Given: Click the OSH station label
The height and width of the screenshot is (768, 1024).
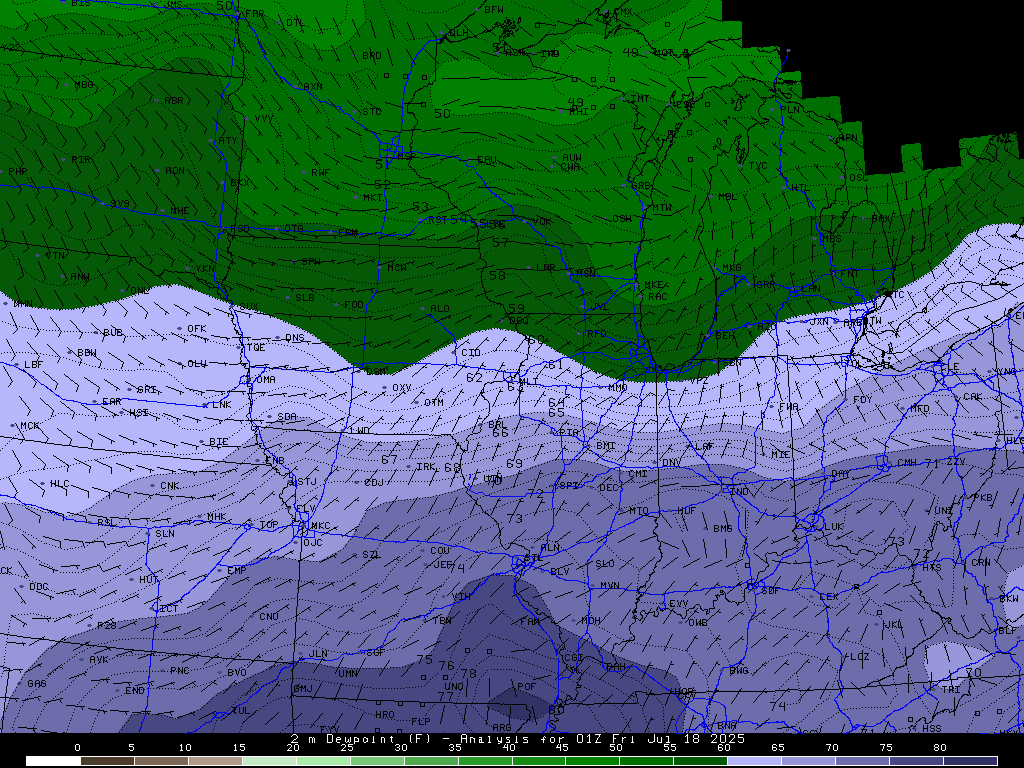Looking at the screenshot, I should pos(622,219).
